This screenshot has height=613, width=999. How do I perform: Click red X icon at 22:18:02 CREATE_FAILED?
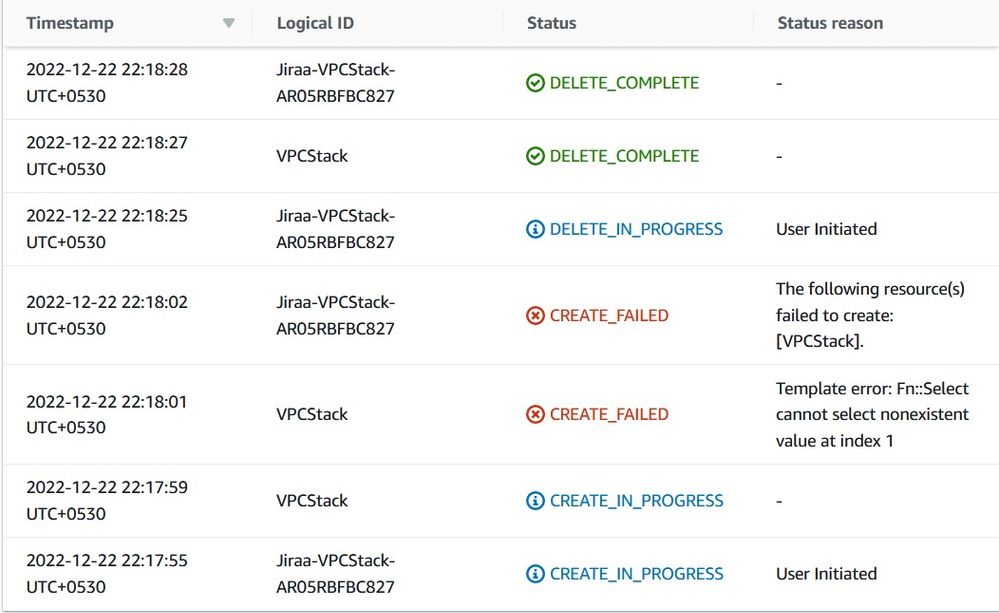(x=535, y=315)
